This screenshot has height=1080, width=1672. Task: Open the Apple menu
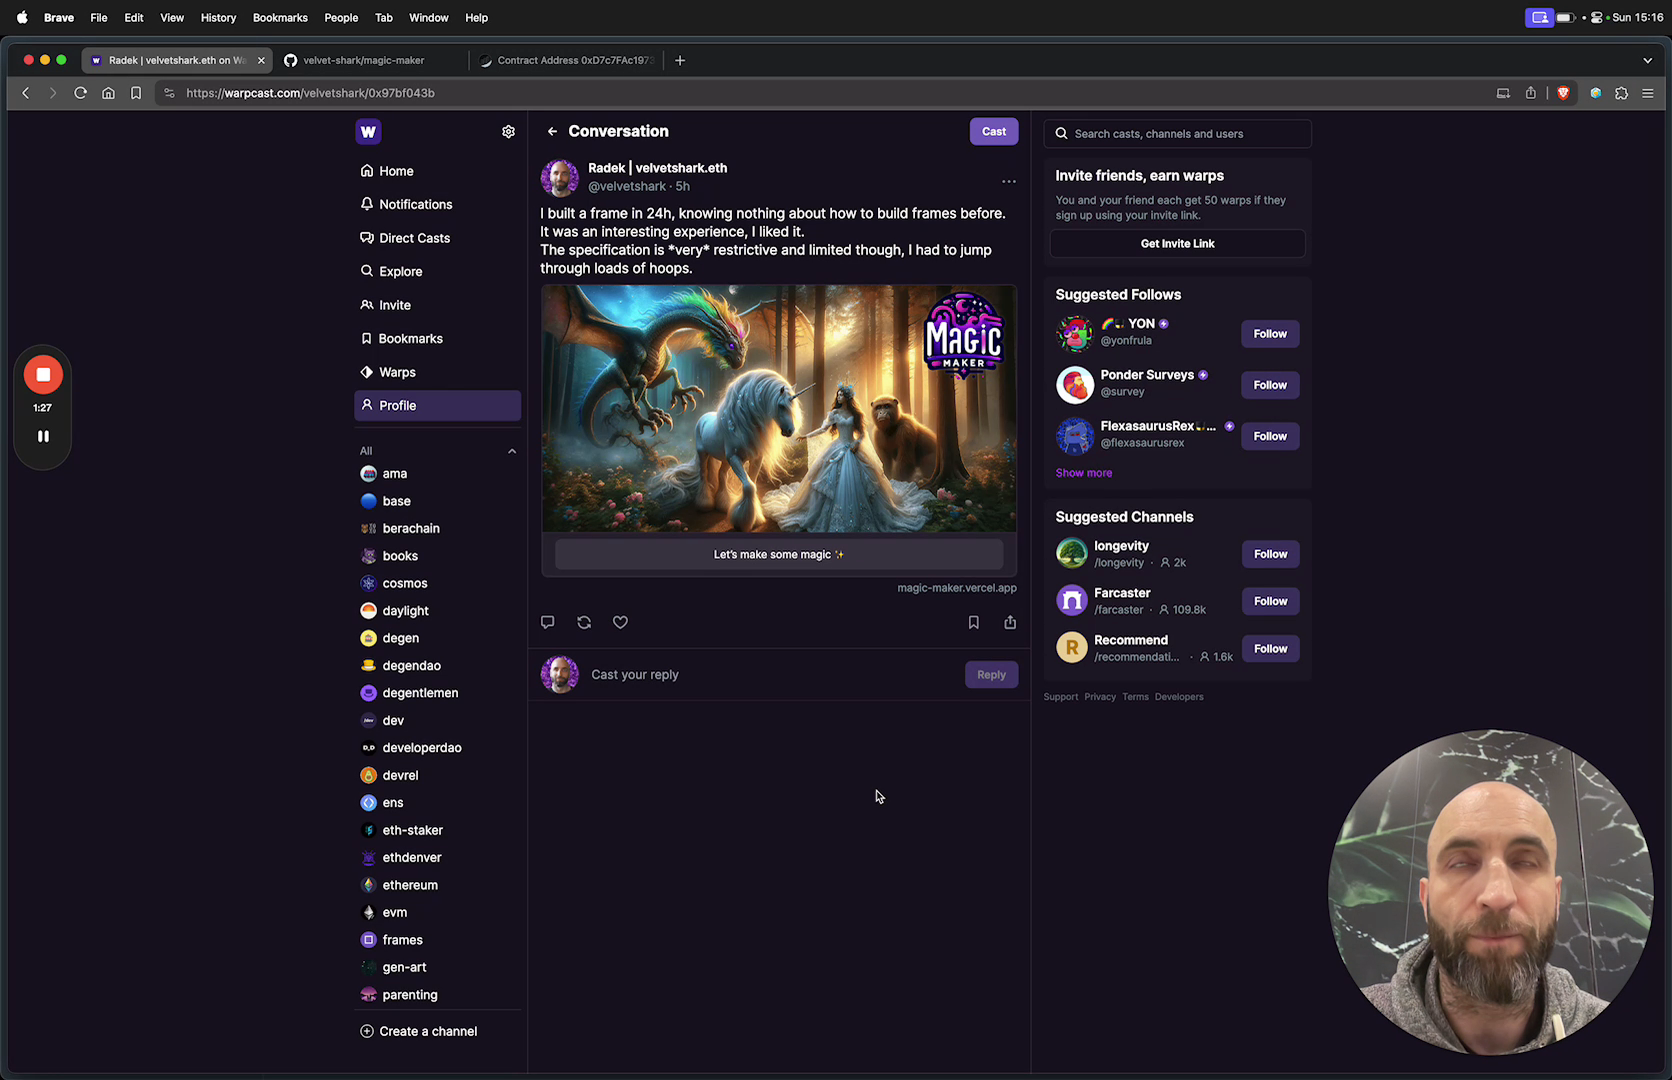point(22,17)
